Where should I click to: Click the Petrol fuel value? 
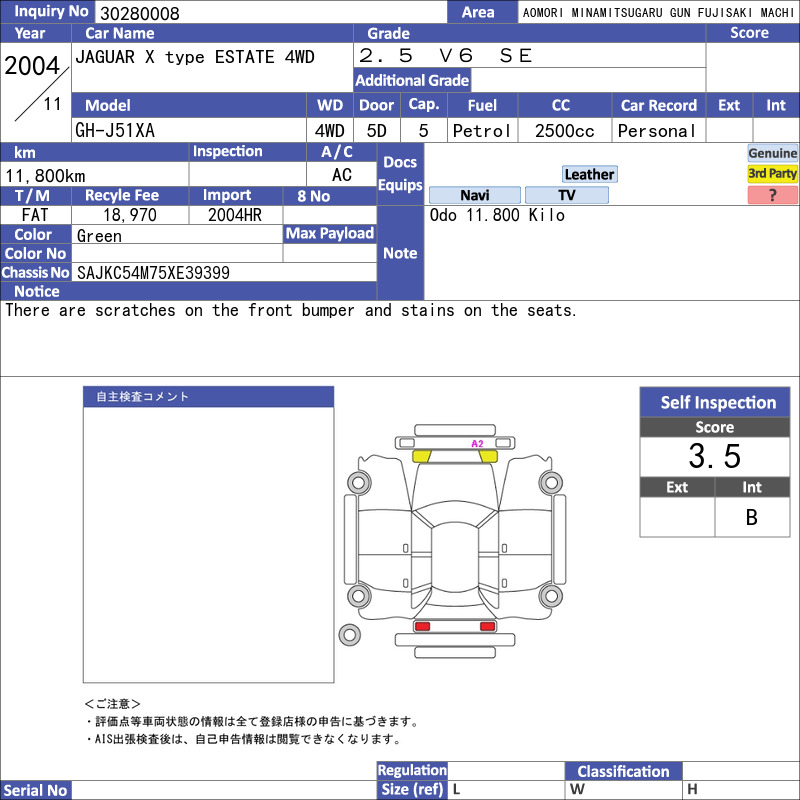481,131
